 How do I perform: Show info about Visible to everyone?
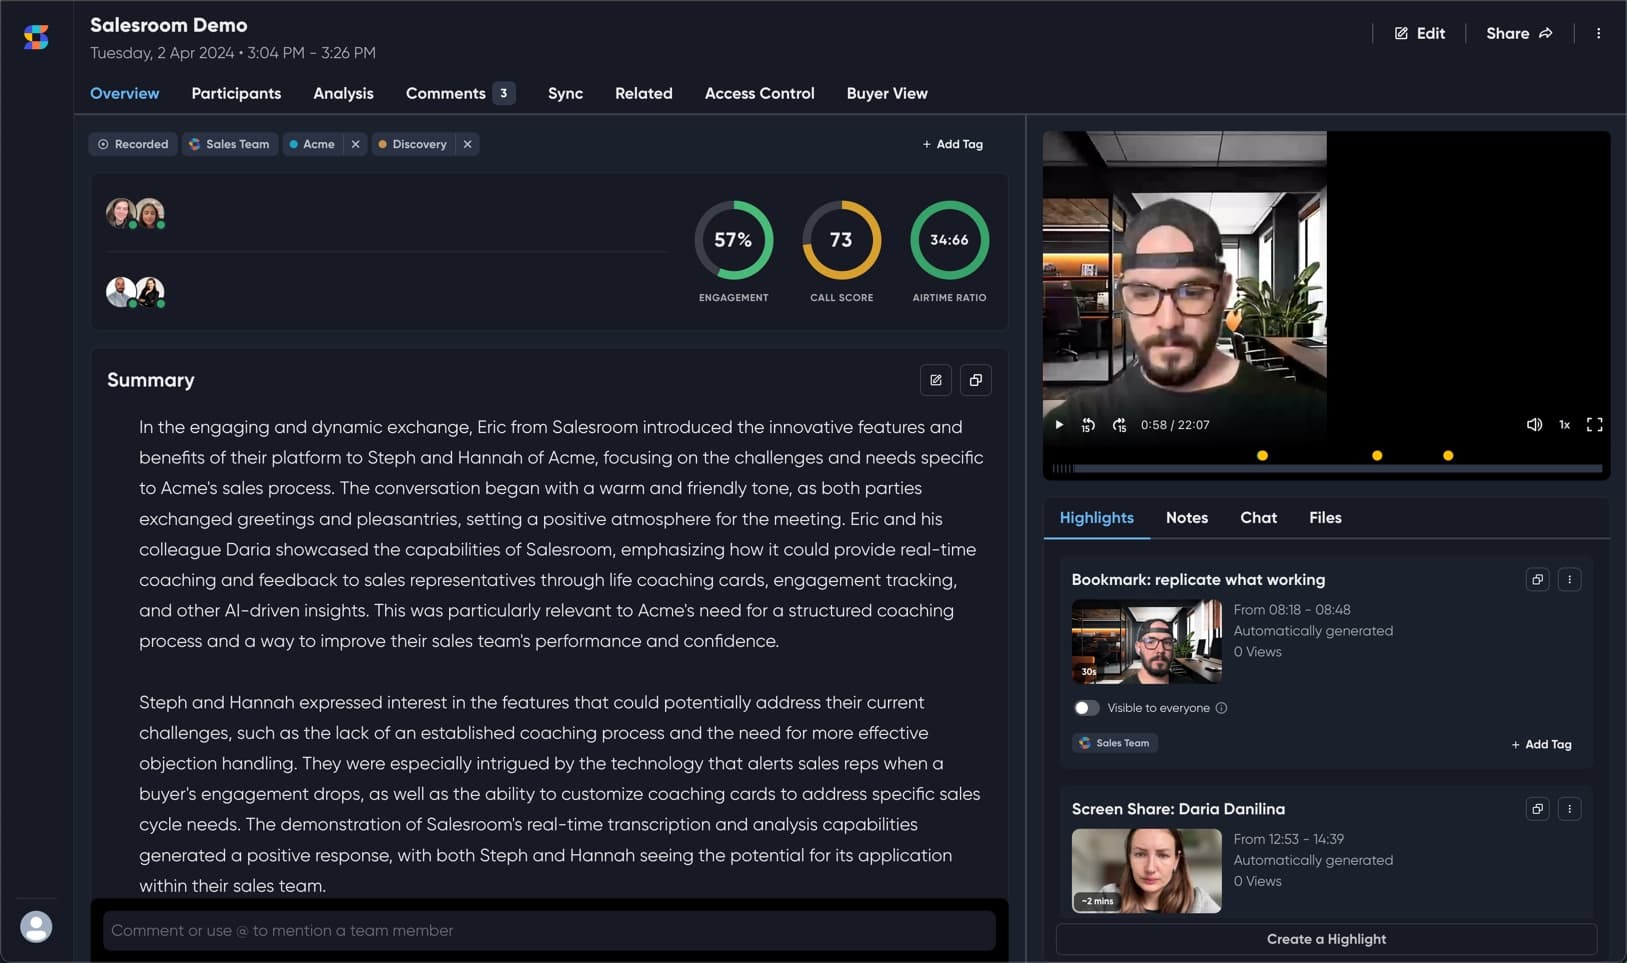pyautogui.click(x=1221, y=708)
